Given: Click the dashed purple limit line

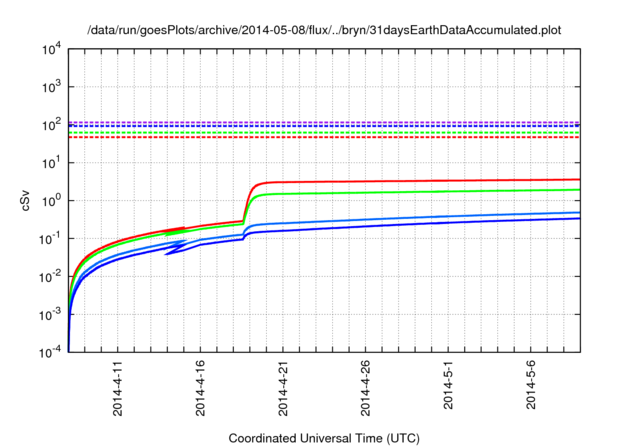Looking at the screenshot, I should (324, 122).
